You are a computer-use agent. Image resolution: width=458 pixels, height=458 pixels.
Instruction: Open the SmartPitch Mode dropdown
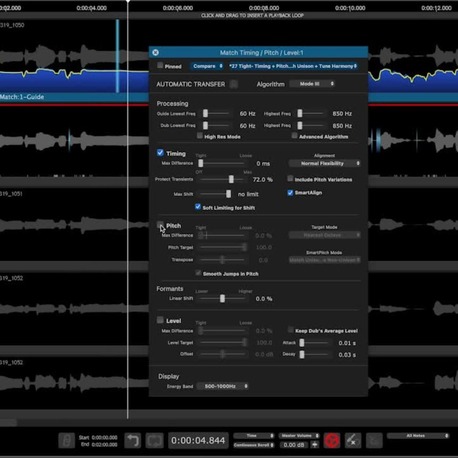[x=324, y=260]
